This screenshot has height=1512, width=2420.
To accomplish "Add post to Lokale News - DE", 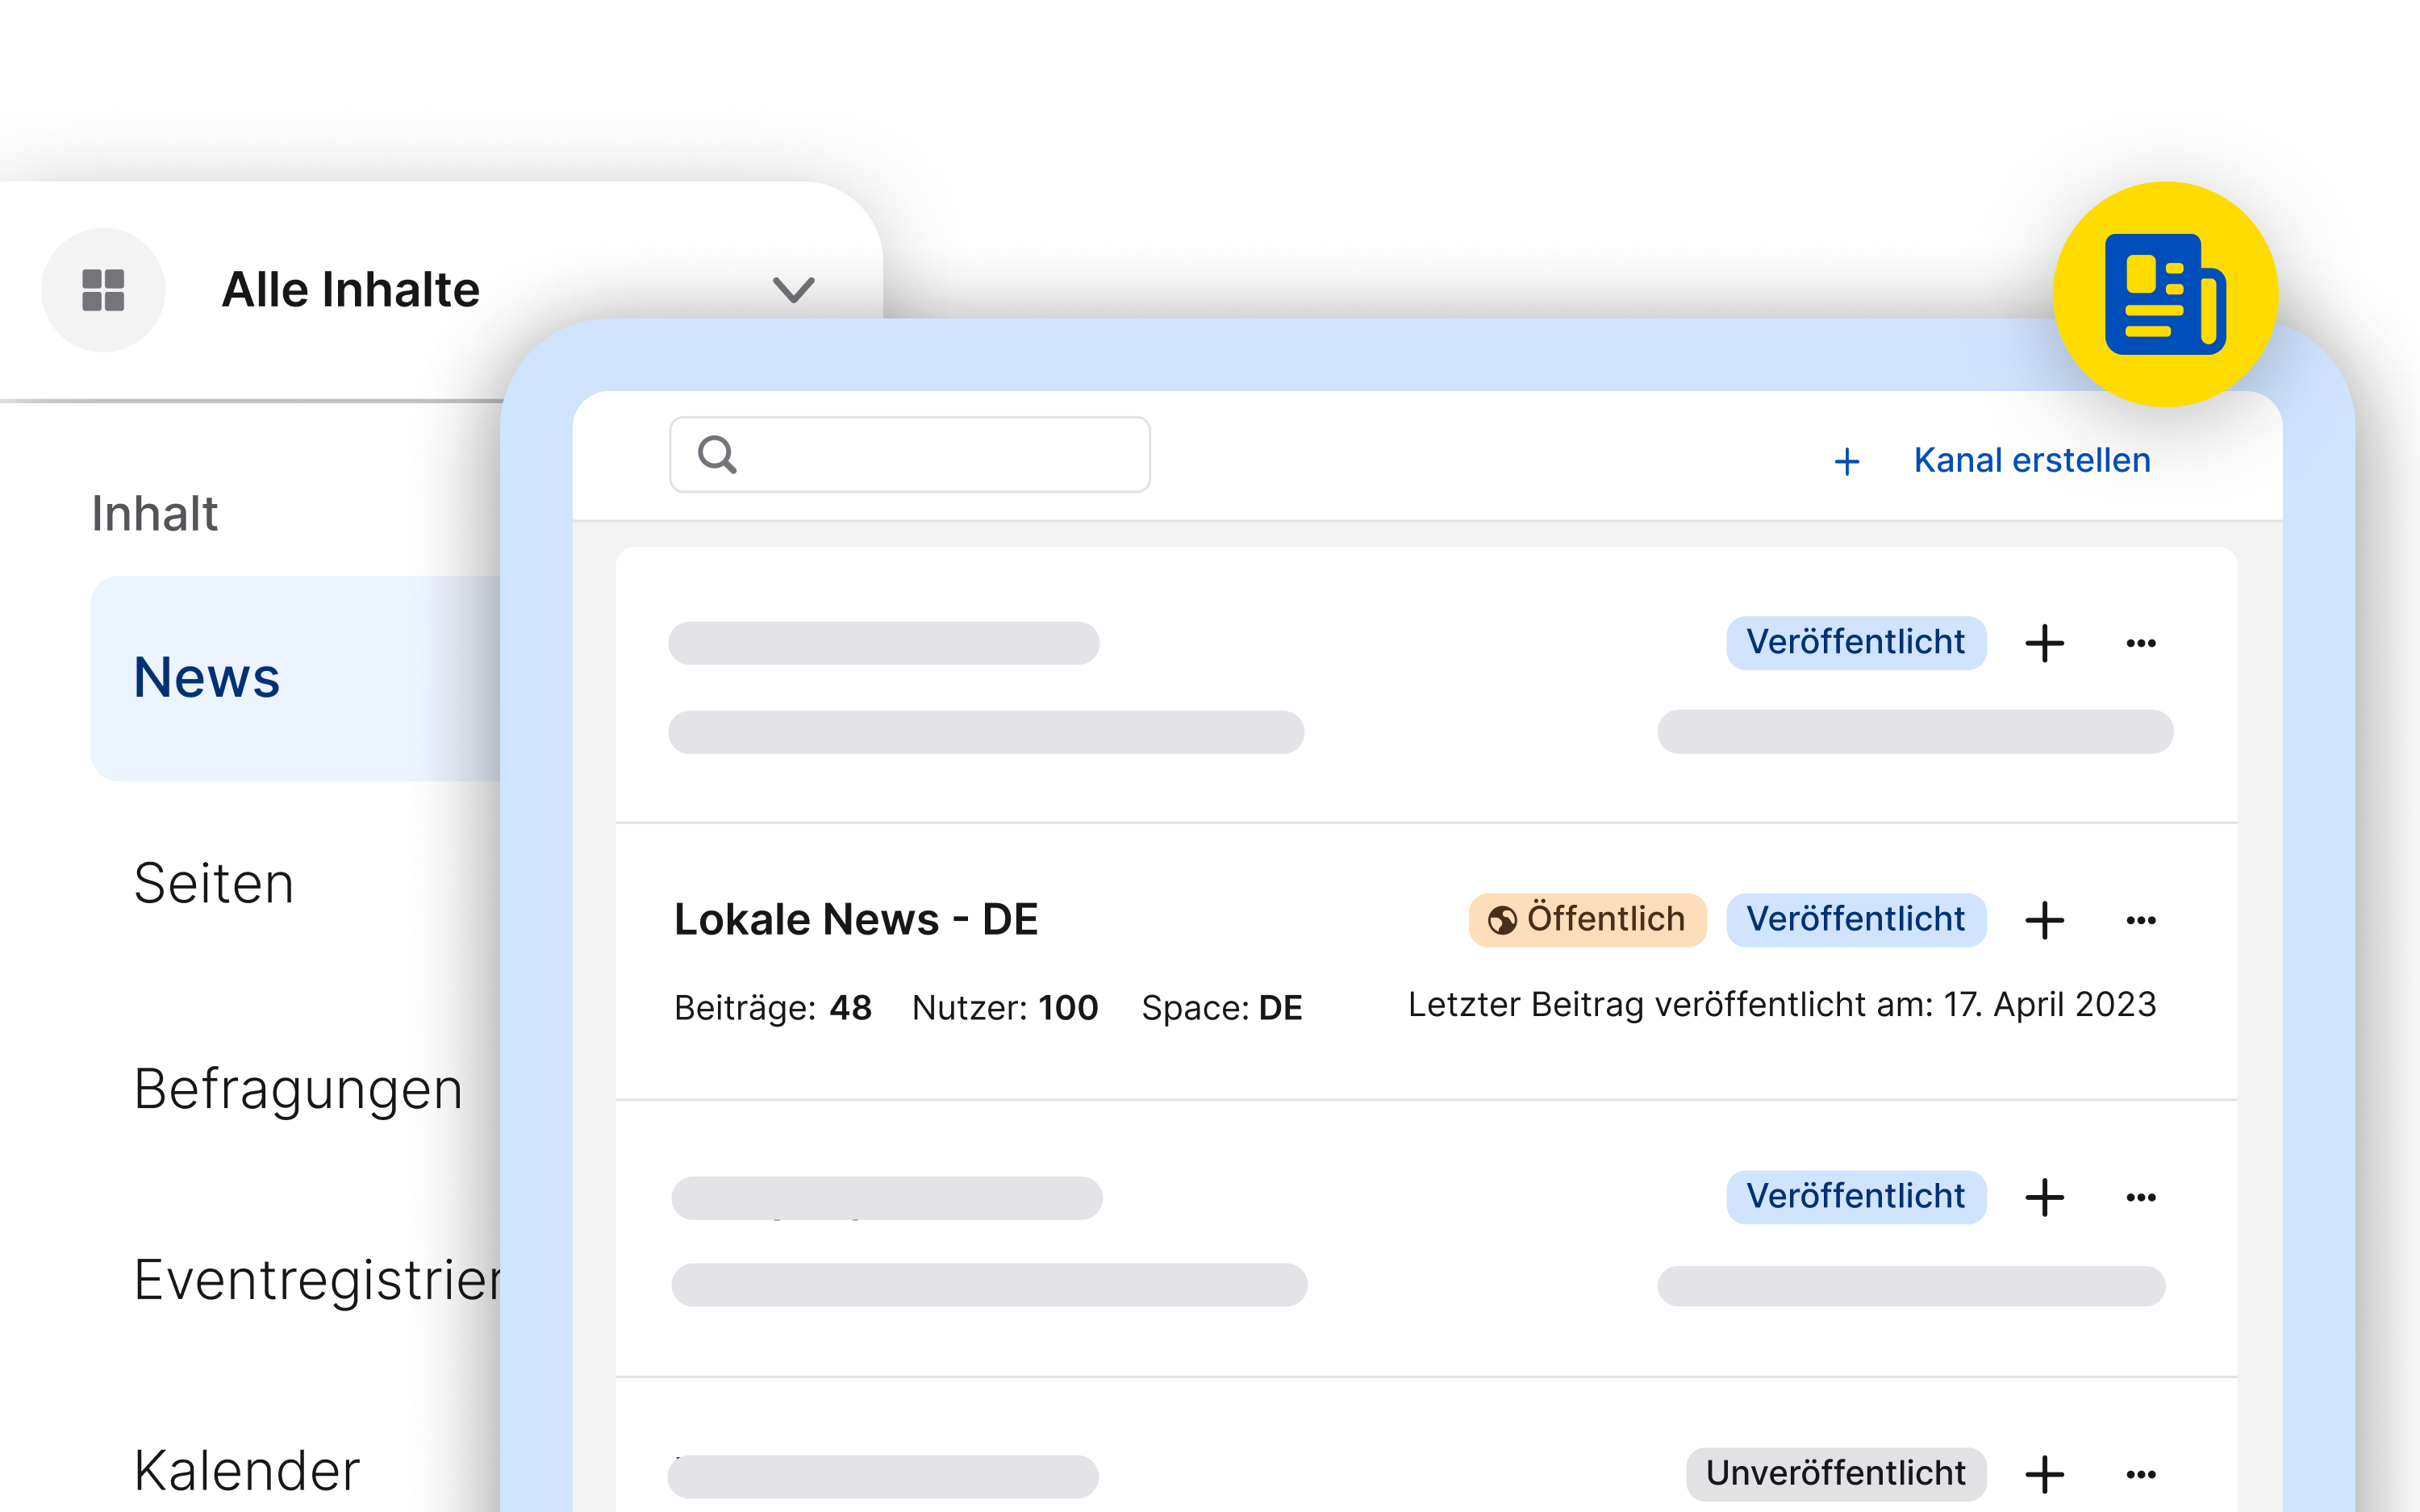I will click(2045, 920).
